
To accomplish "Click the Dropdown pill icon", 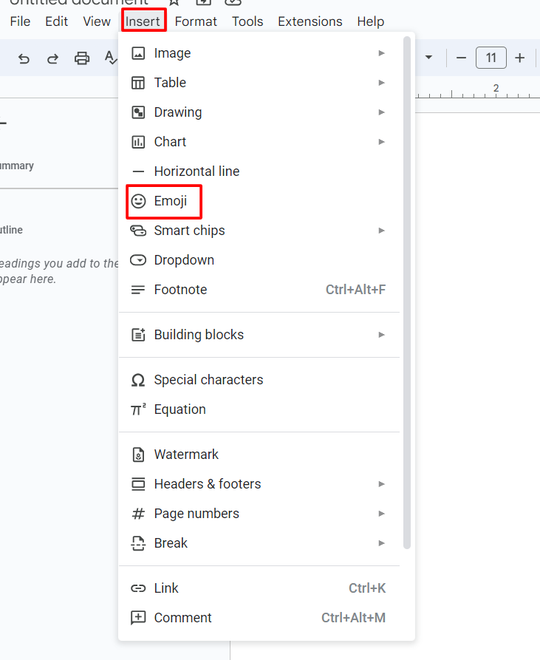I will pos(138,260).
